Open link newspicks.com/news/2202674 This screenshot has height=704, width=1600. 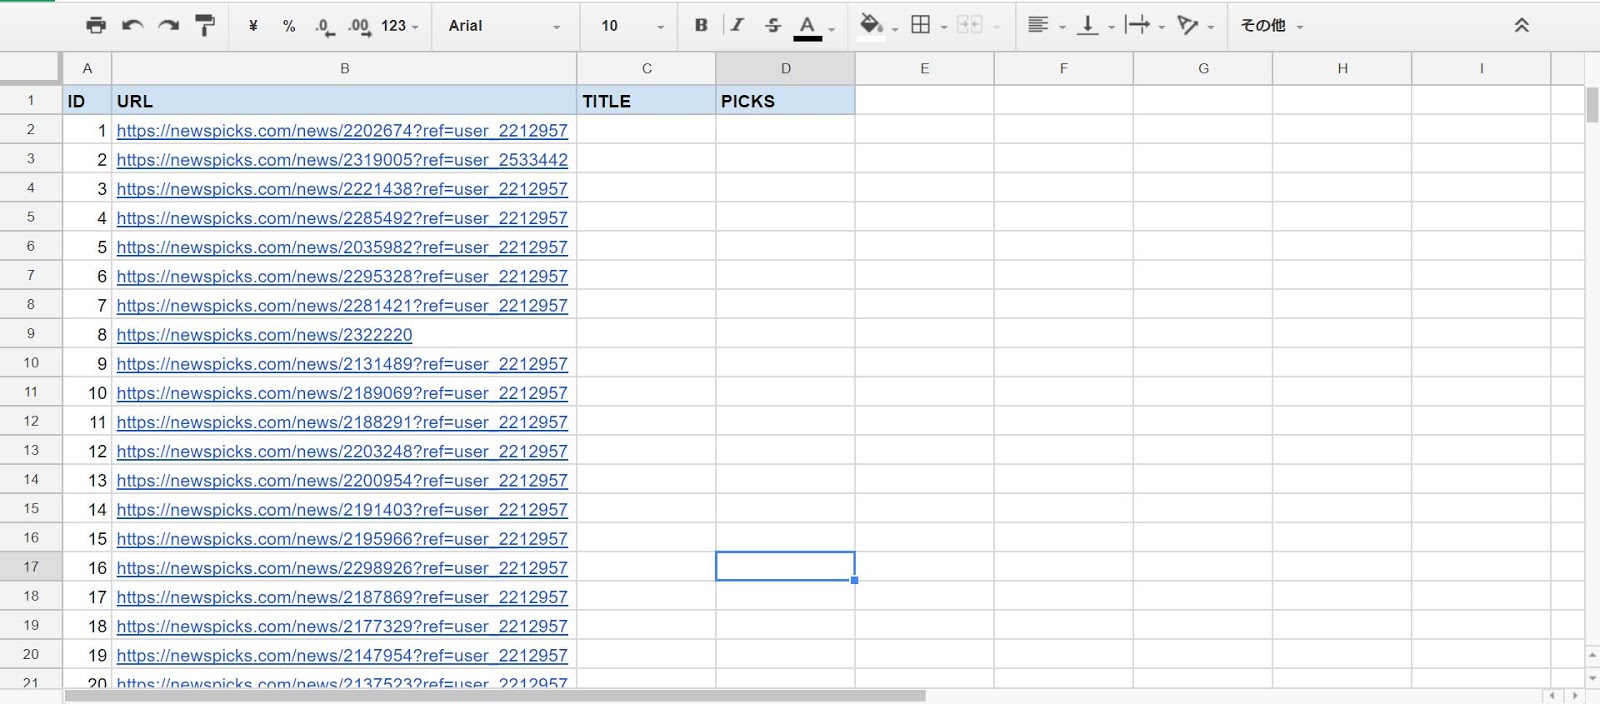point(342,131)
